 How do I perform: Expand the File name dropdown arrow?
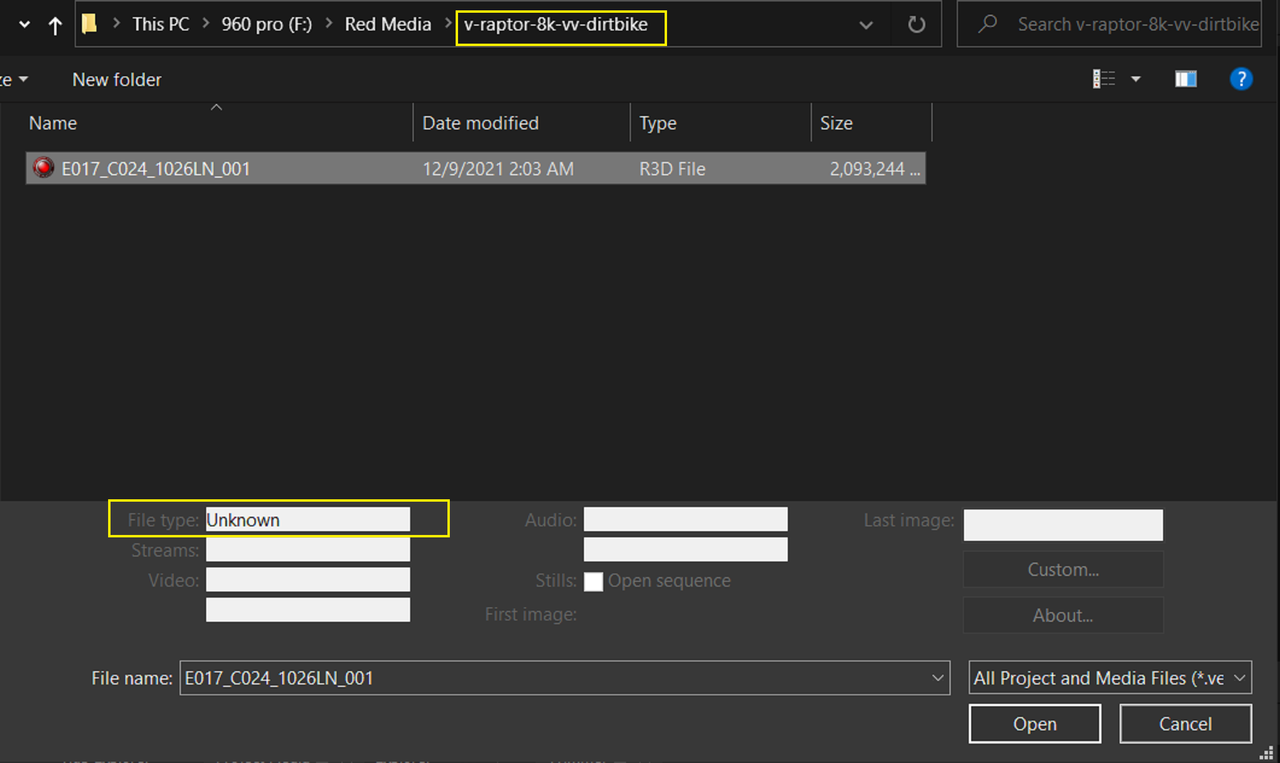click(x=938, y=678)
